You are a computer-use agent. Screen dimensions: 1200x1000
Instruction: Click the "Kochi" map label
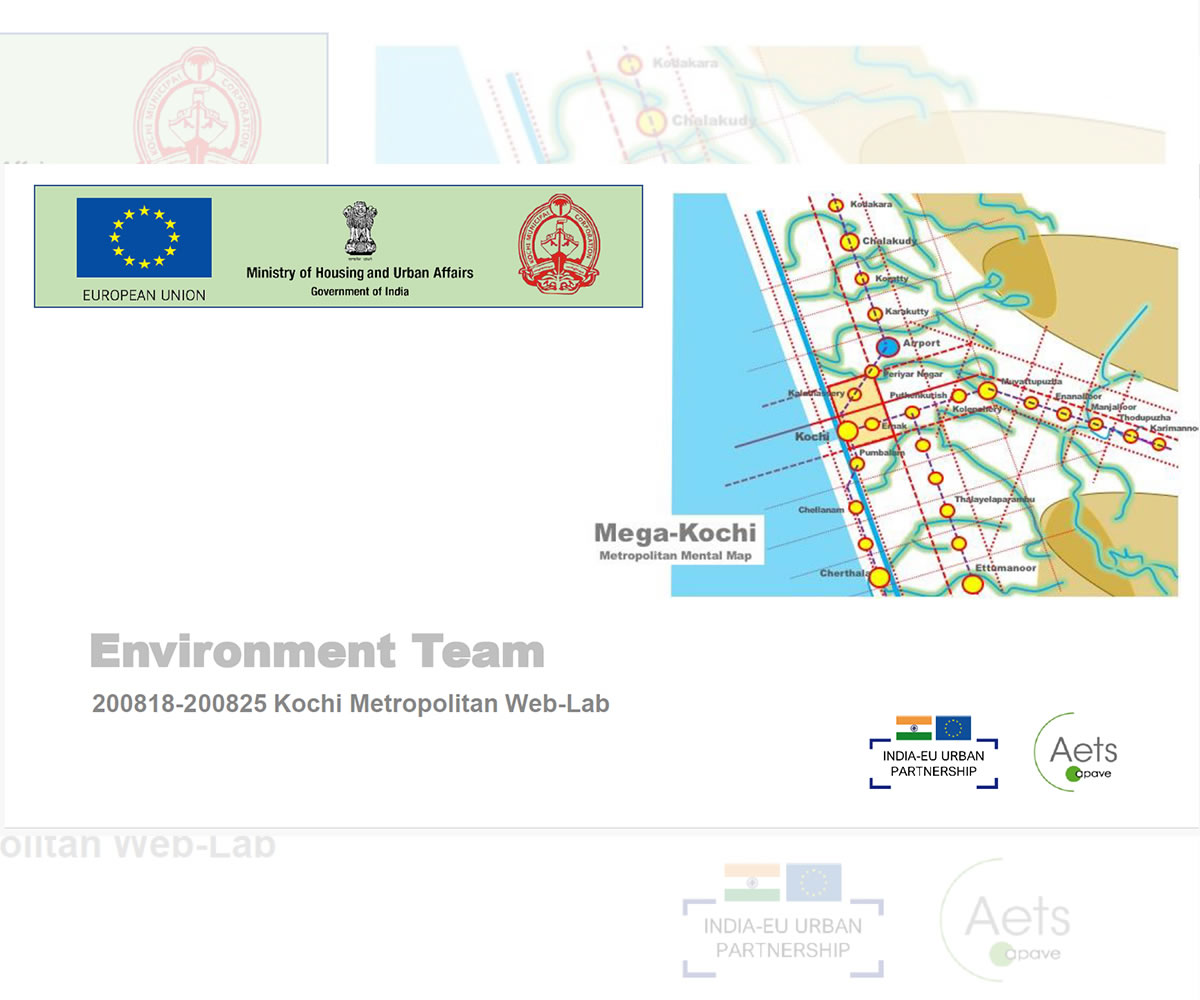click(812, 437)
